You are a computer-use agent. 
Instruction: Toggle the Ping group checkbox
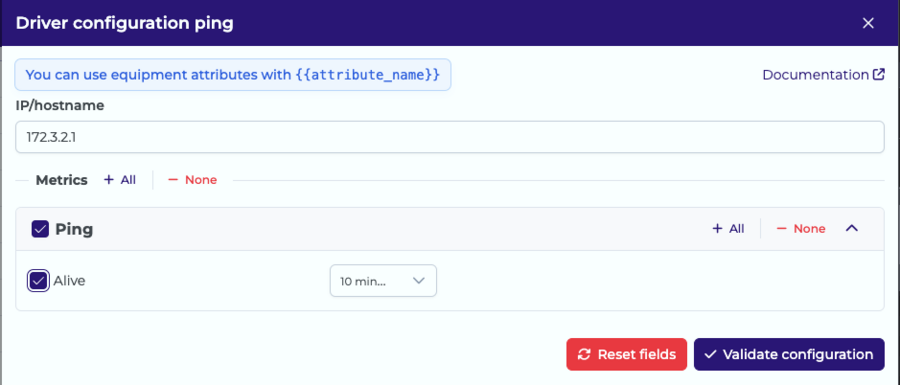40,230
